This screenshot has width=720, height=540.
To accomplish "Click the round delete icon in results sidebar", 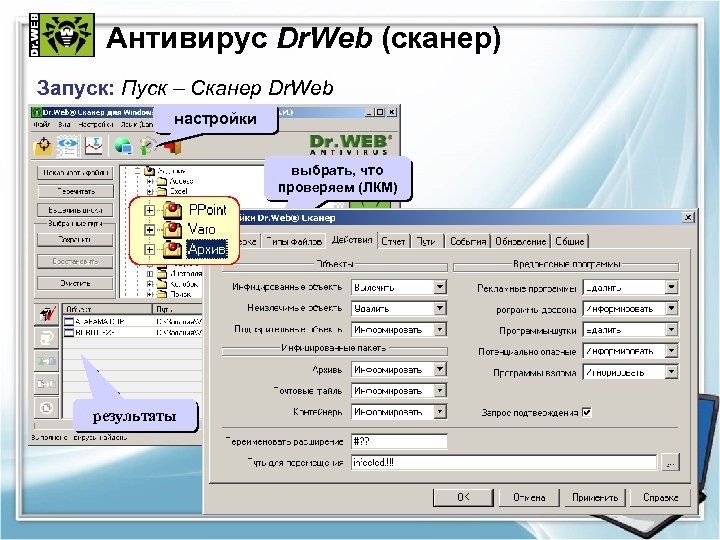I will (46, 407).
